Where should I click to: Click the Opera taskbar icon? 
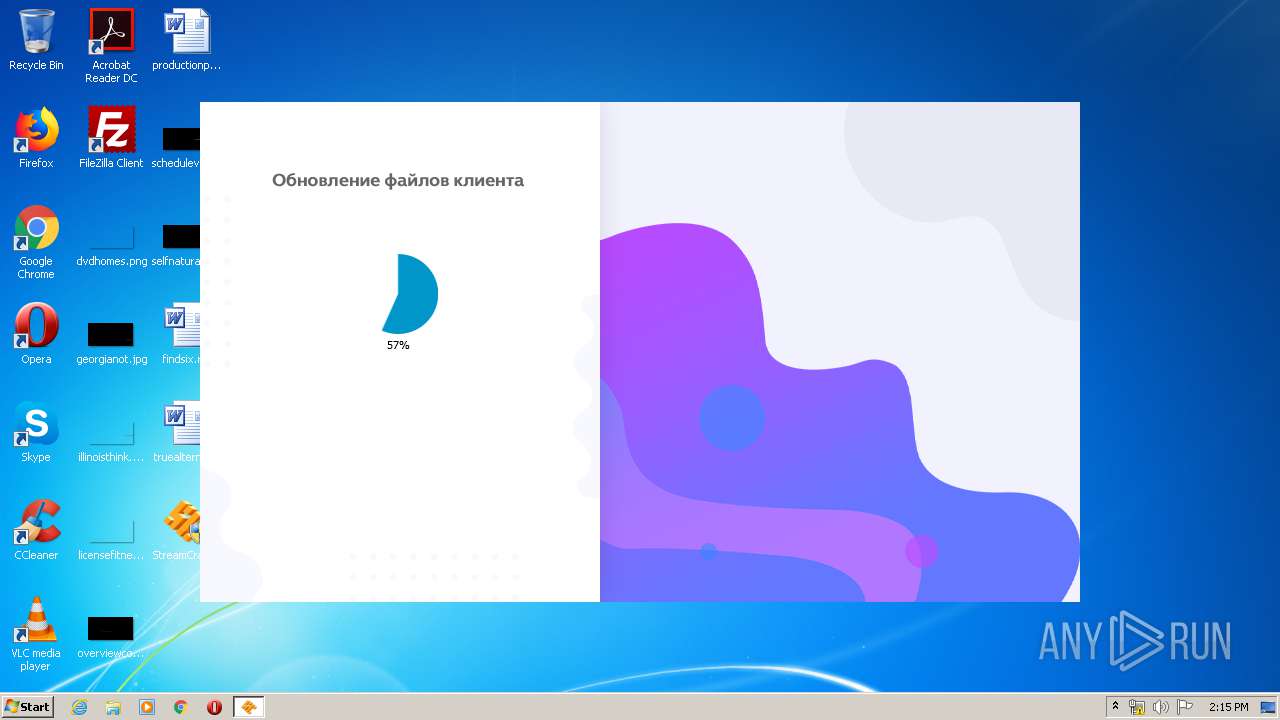click(x=214, y=707)
